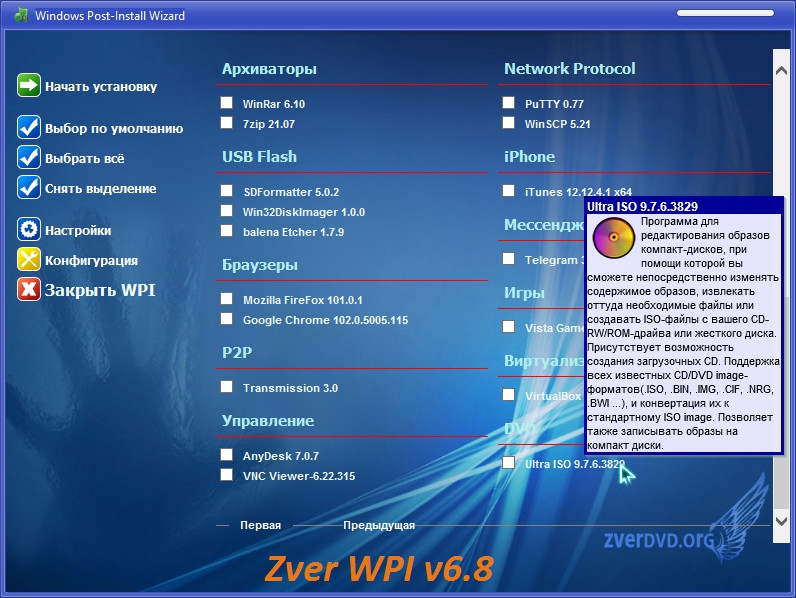Go to 'Первая' page link
The image size is (796, 598).
[260, 525]
